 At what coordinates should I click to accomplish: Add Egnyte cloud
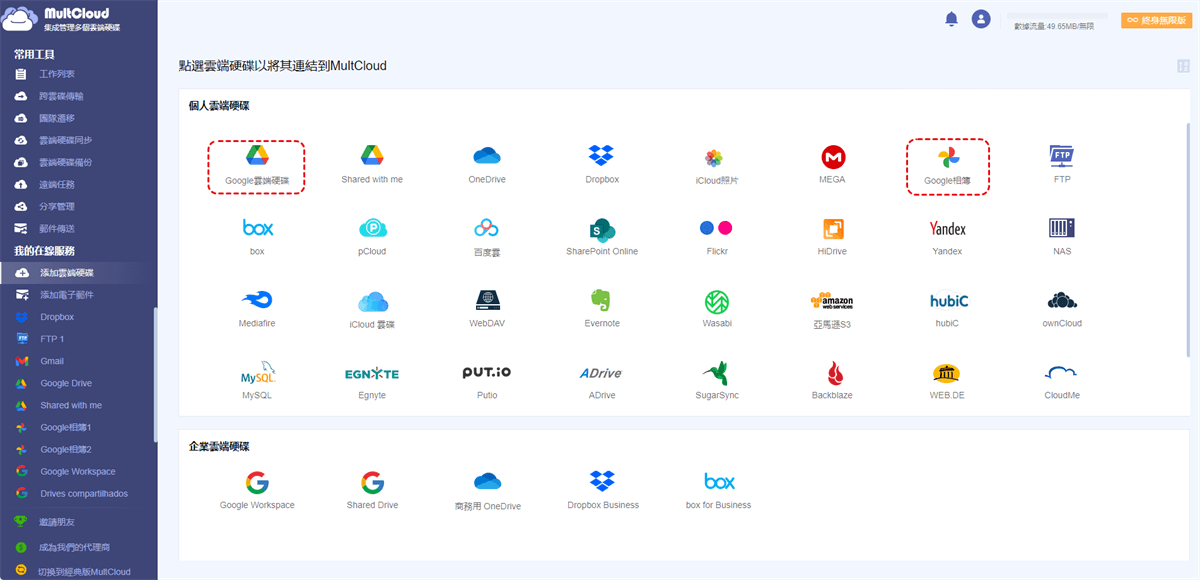pos(372,381)
